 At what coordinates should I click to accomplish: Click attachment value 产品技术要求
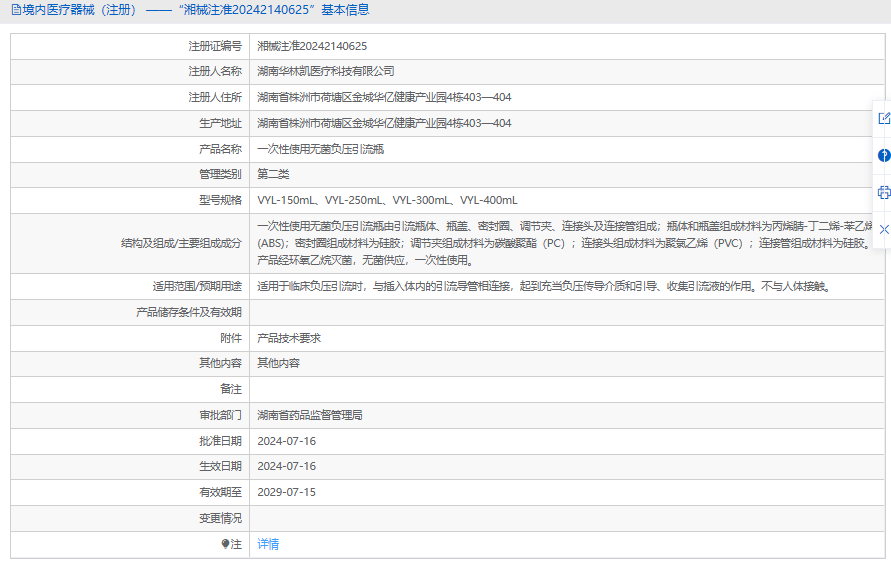click(x=289, y=338)
